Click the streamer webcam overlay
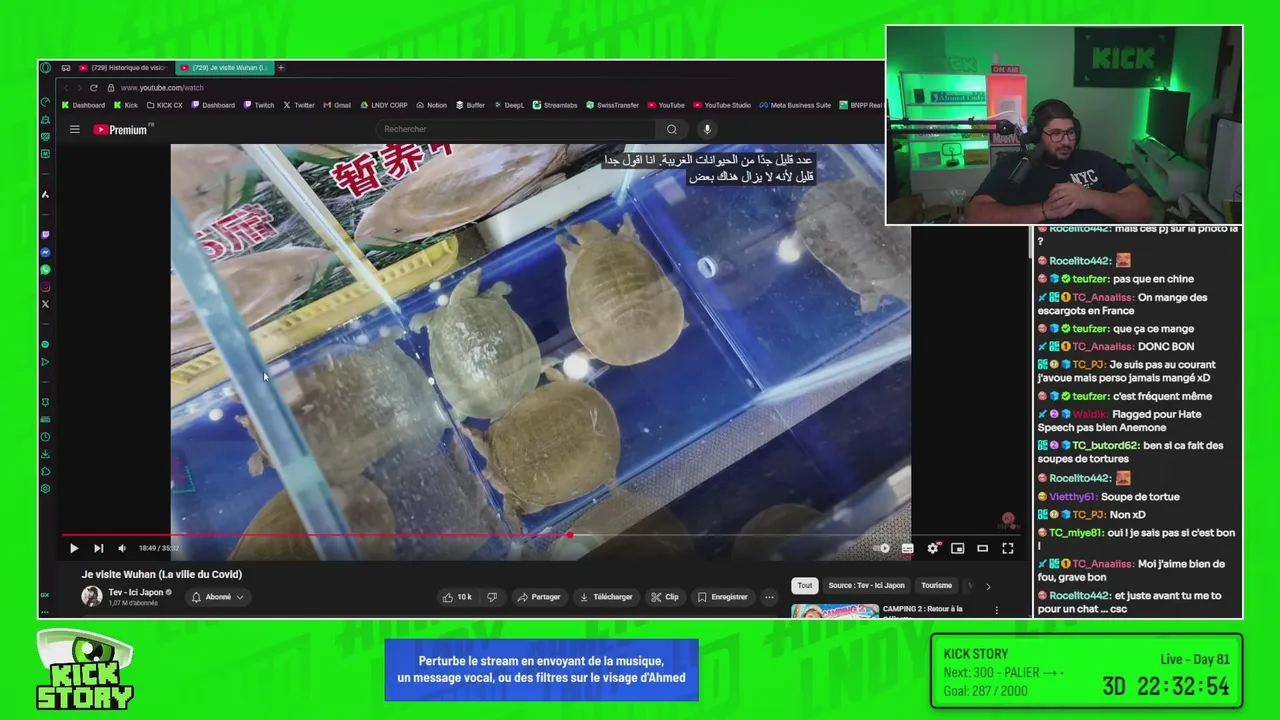The image size is (1280, 720). point(1064,125)
